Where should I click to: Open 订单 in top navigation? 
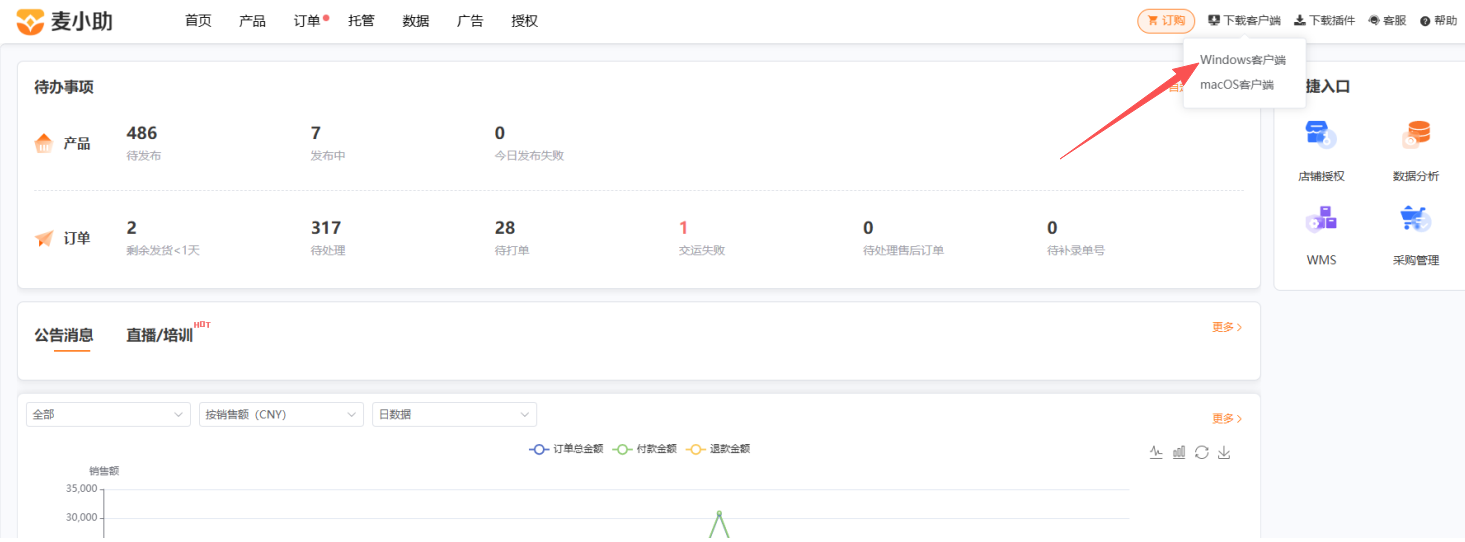pyautogui.click(x=307, y=20)
